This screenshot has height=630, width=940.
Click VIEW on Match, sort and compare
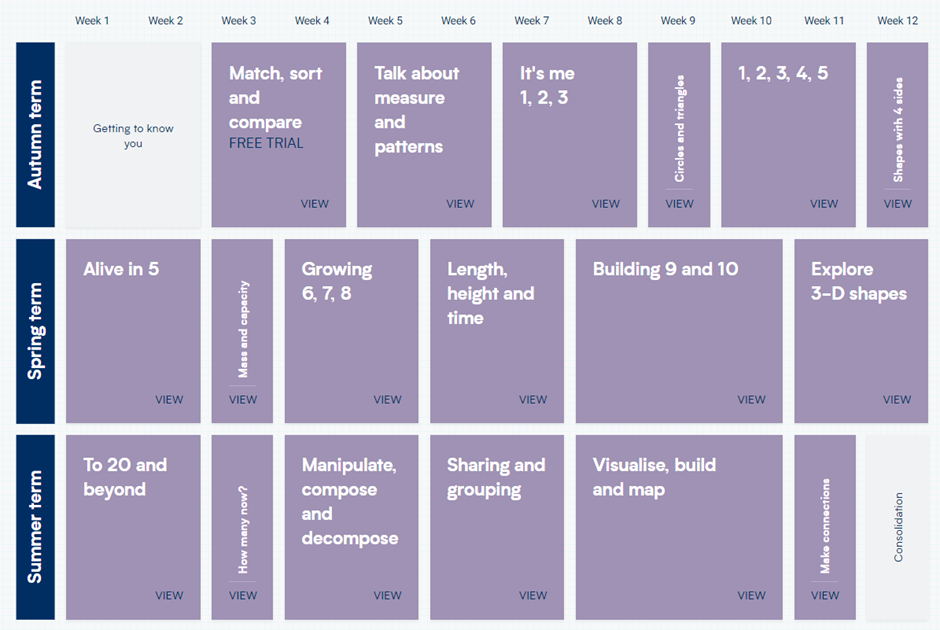pyautogui.click(x=314, y=204)
